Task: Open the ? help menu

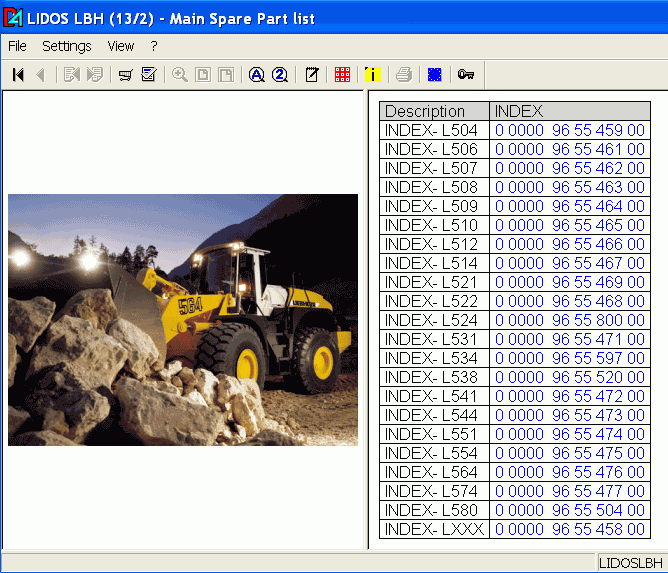Action: click(x=154, y=46)
